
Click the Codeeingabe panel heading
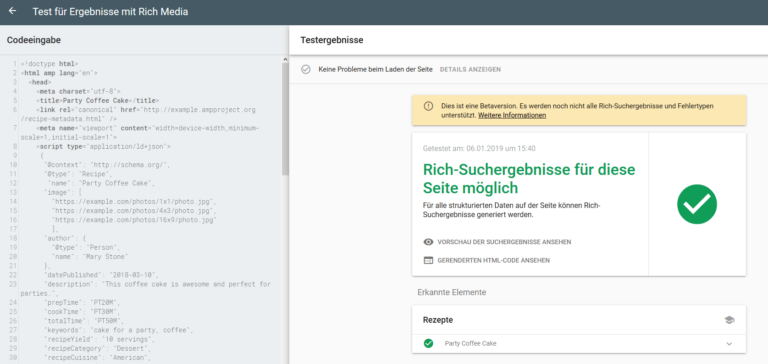click(x=34, y=40)
